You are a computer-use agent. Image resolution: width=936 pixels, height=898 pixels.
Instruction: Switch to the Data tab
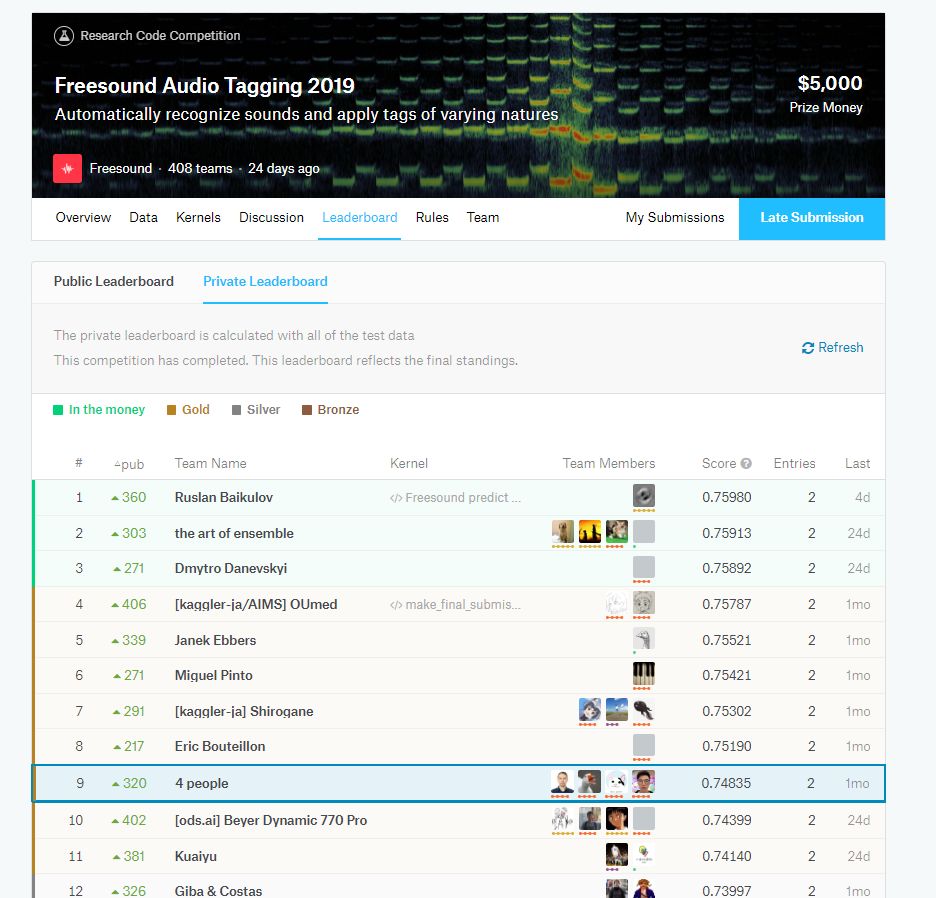(143, 217)
